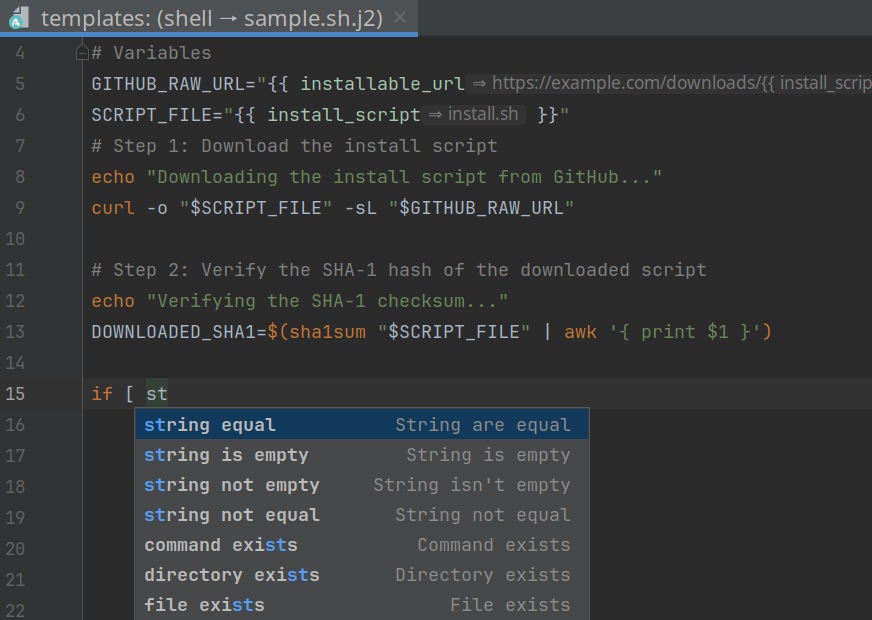Click typed 'st' text on line 15
The width and height of the screenshot is (872, 620).
(157, 394)
